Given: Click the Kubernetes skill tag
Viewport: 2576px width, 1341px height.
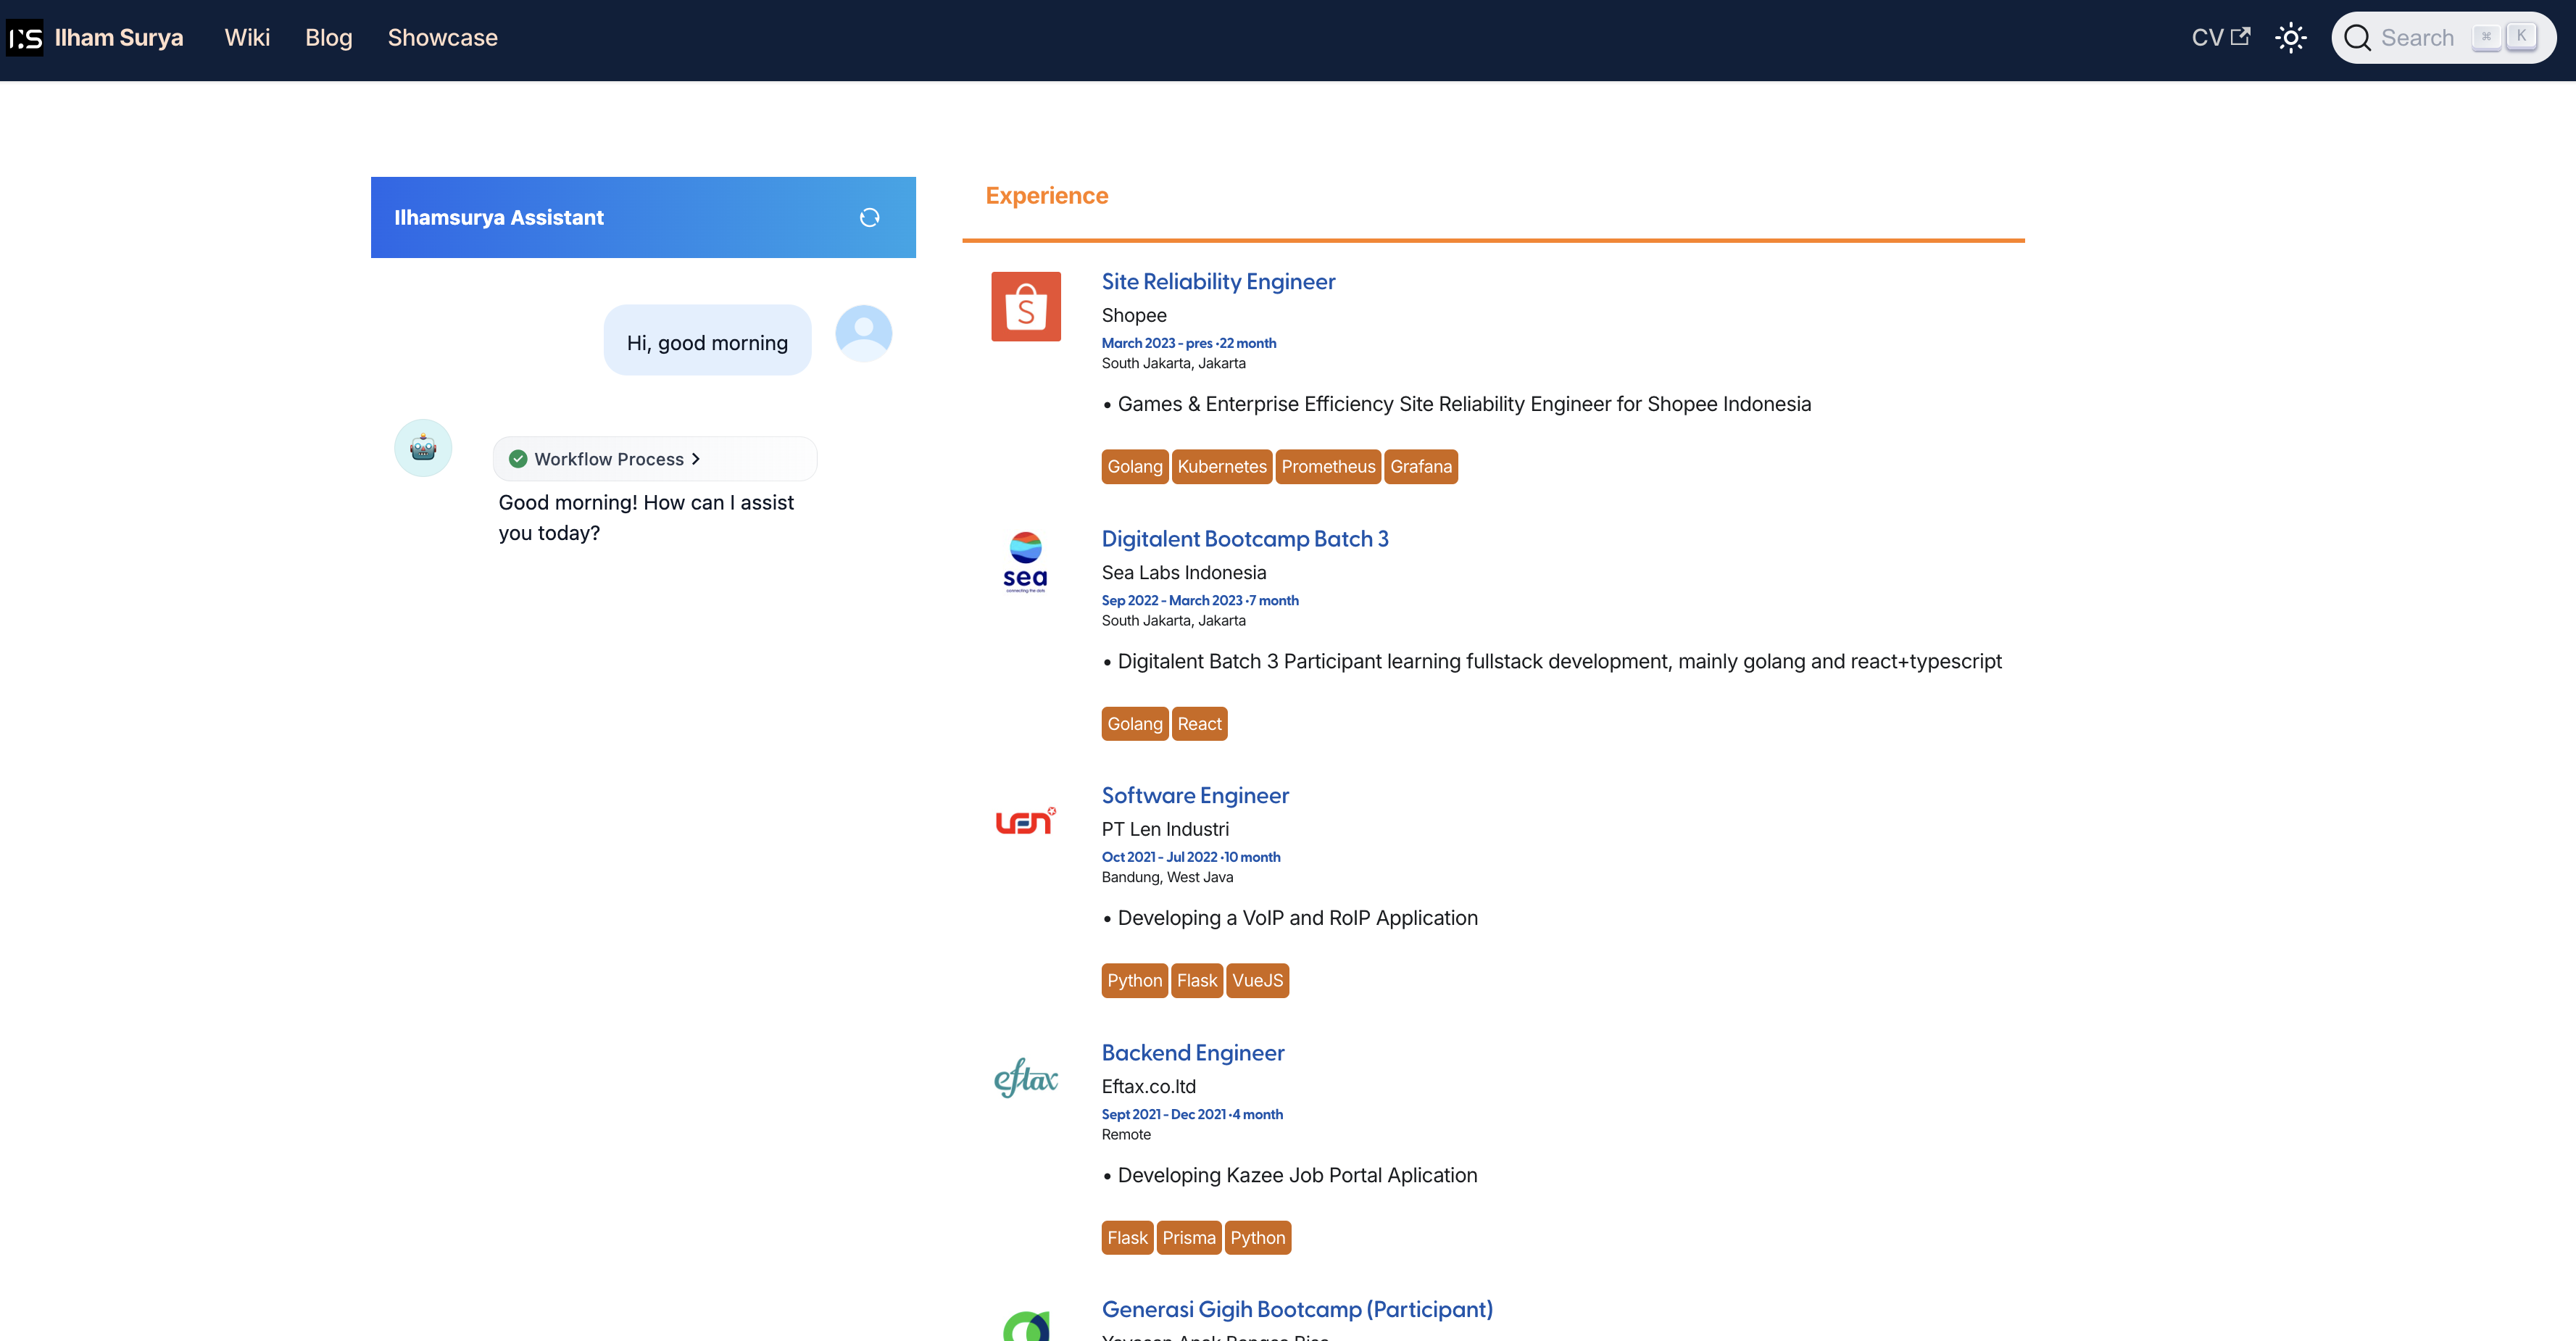Looking at the screenshot, I should point(1222,467).
